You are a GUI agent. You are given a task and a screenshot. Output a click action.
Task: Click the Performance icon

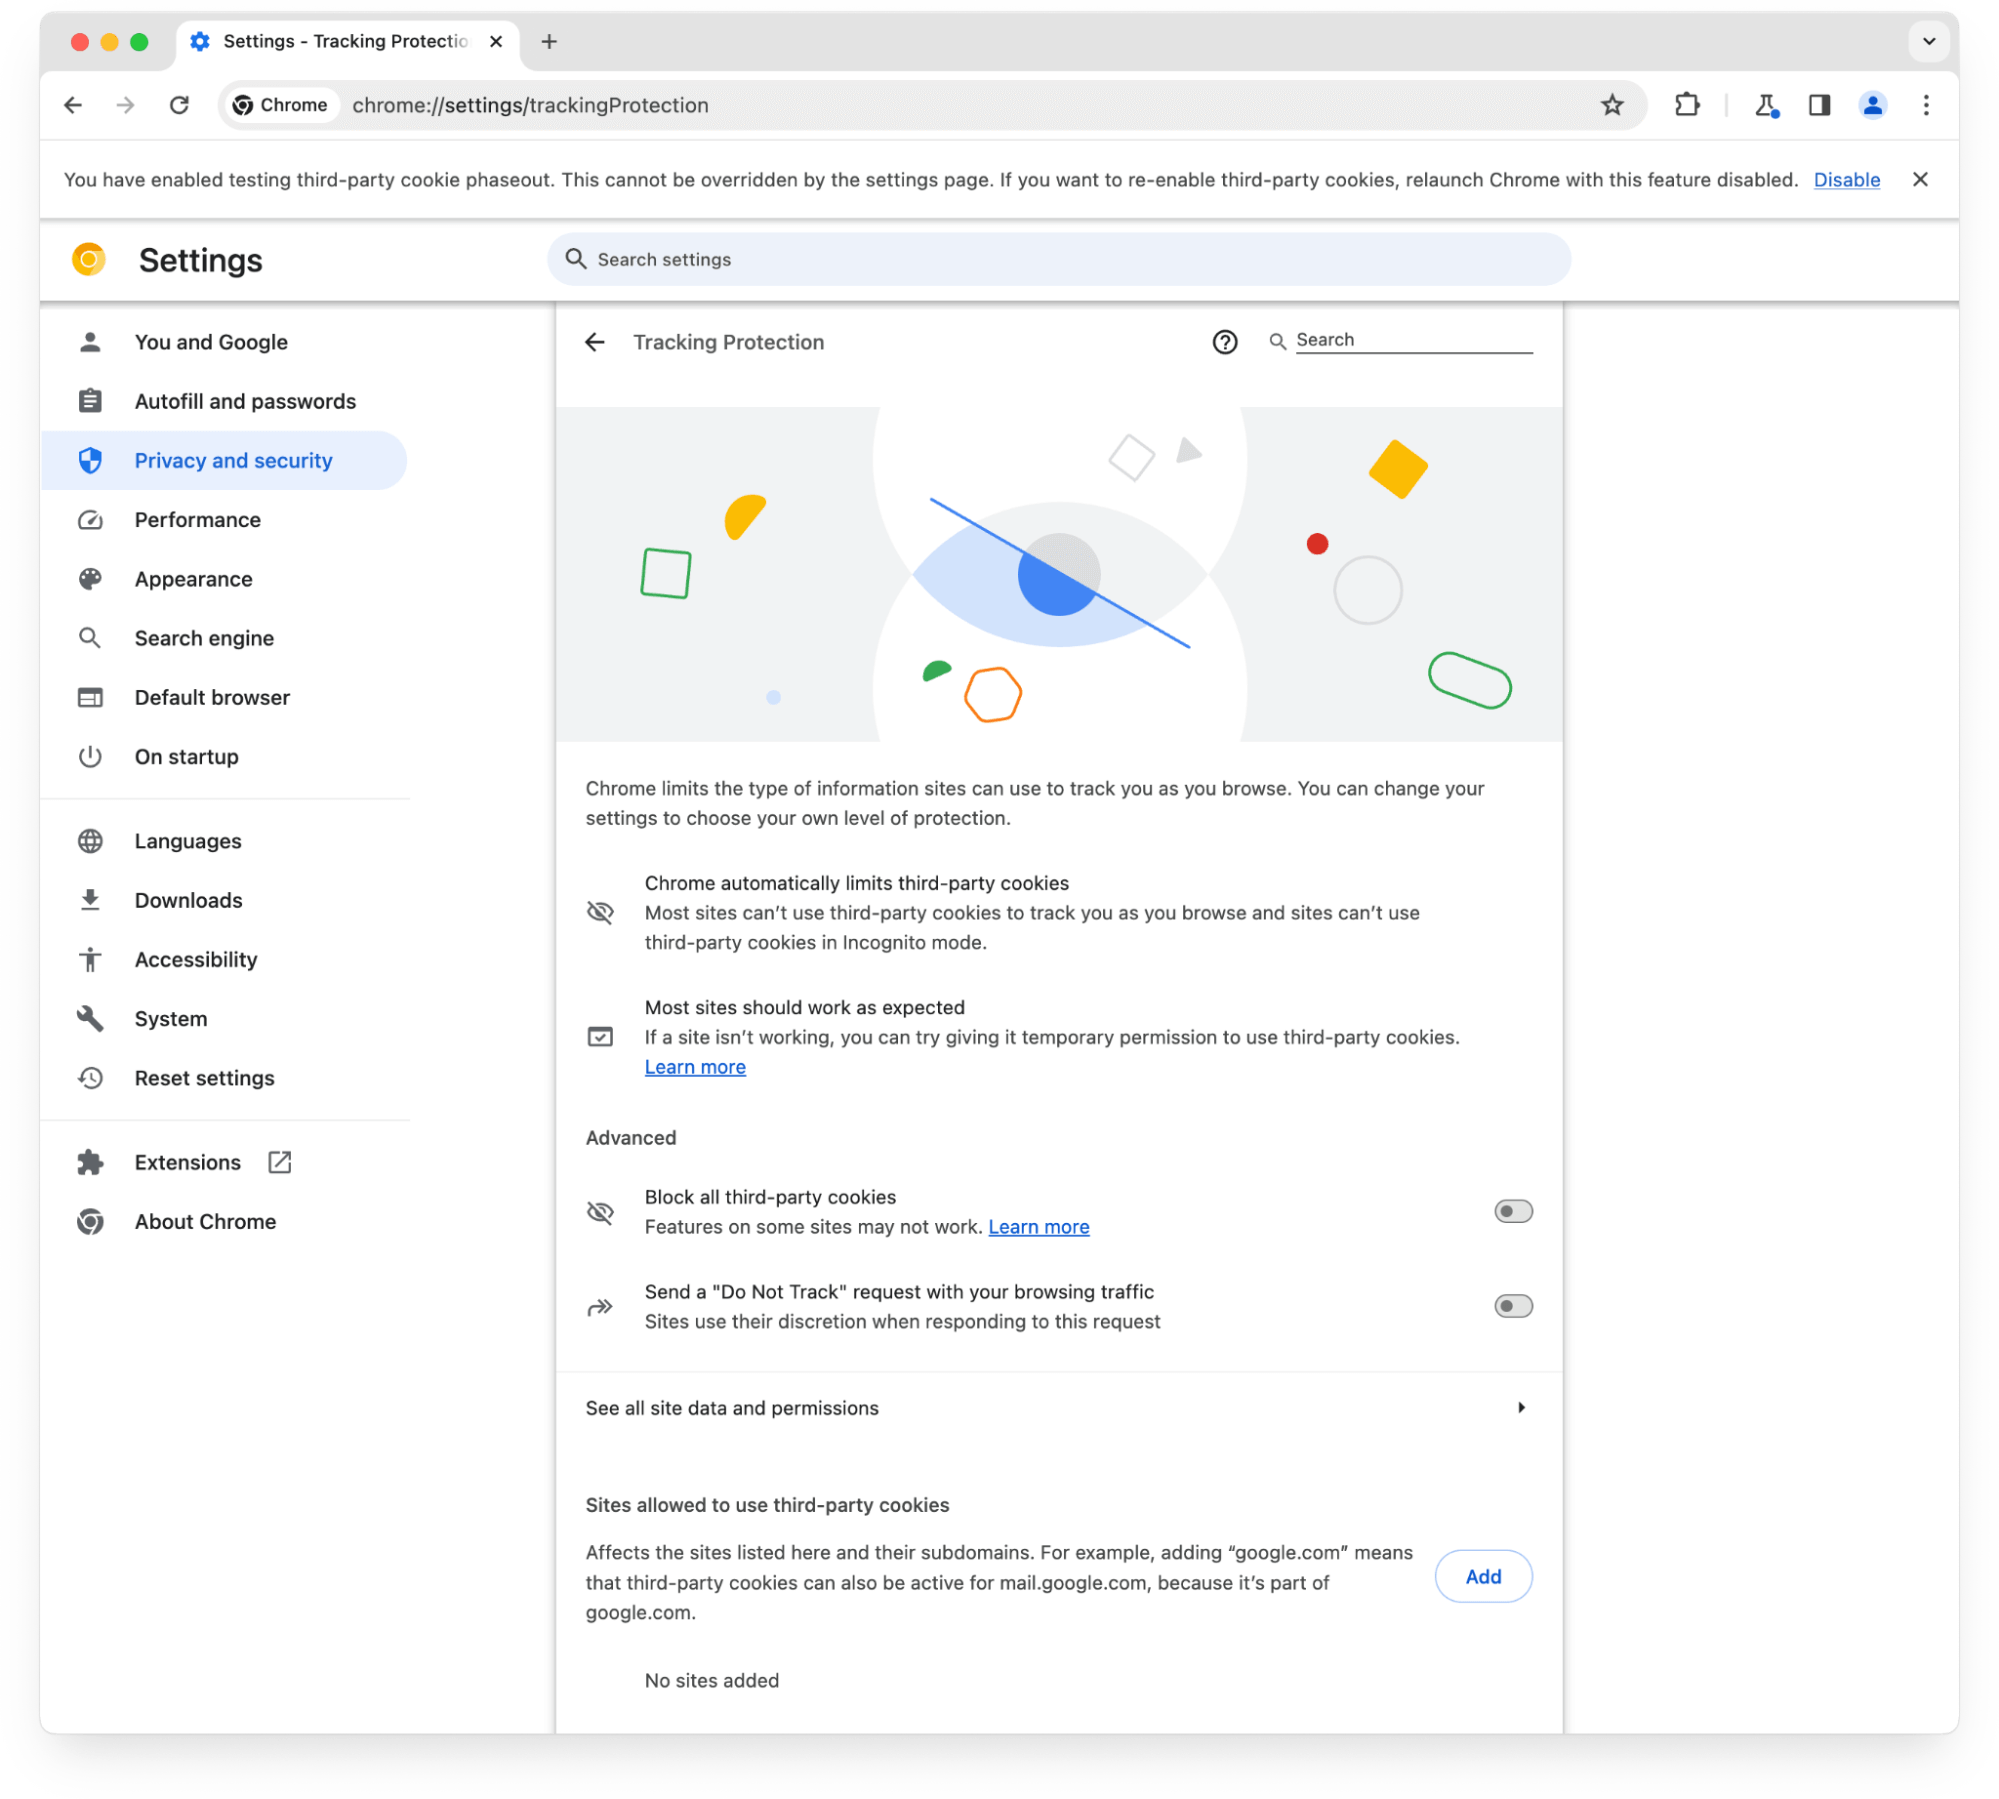point(90,517)
